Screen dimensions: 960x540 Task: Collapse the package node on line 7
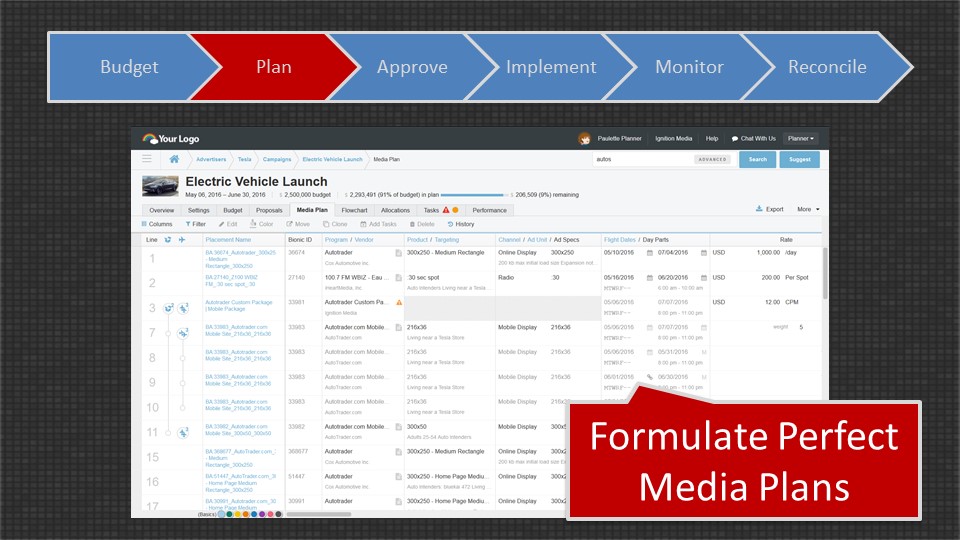(184, 332)
